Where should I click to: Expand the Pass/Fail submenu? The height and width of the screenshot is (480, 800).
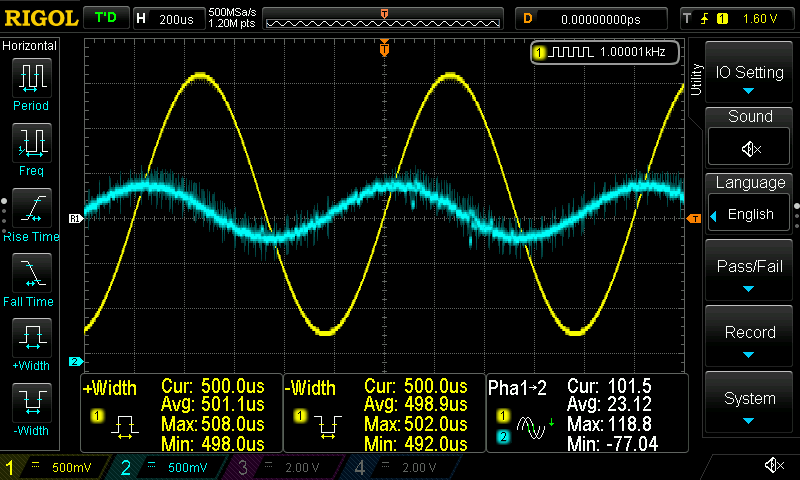(x=750, y=273)
